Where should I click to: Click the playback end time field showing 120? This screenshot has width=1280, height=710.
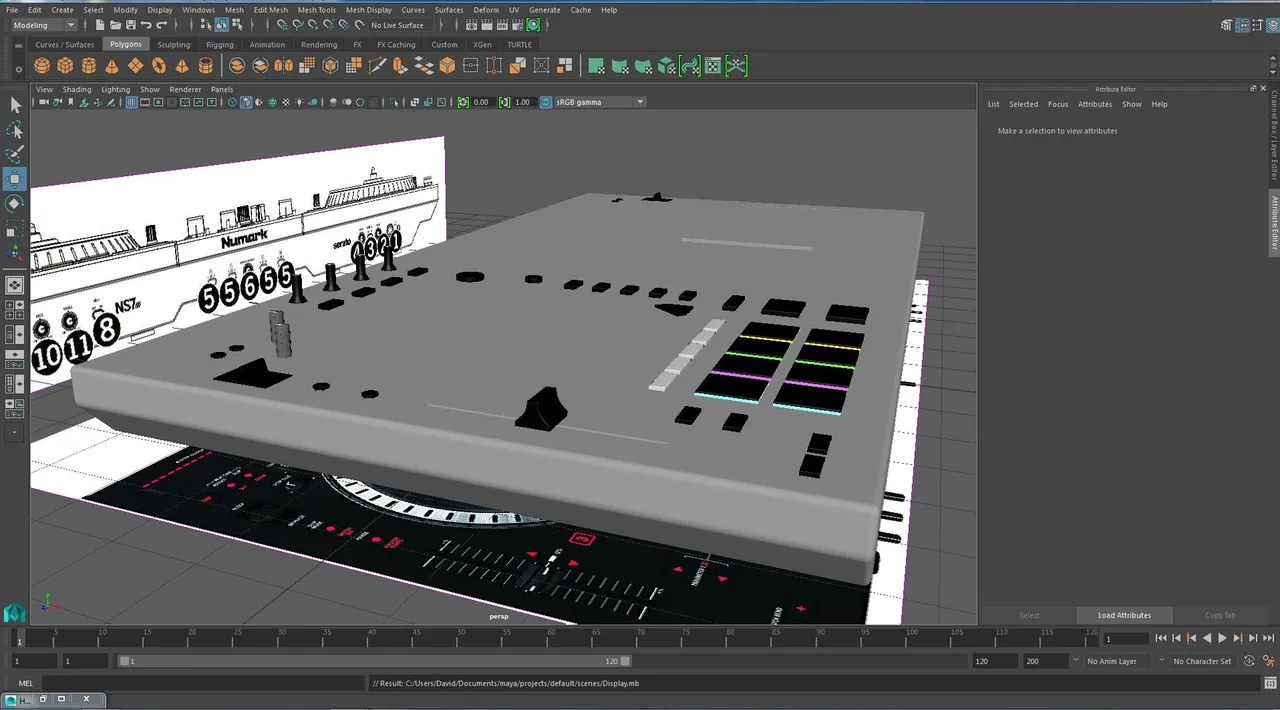click(994, 661)
